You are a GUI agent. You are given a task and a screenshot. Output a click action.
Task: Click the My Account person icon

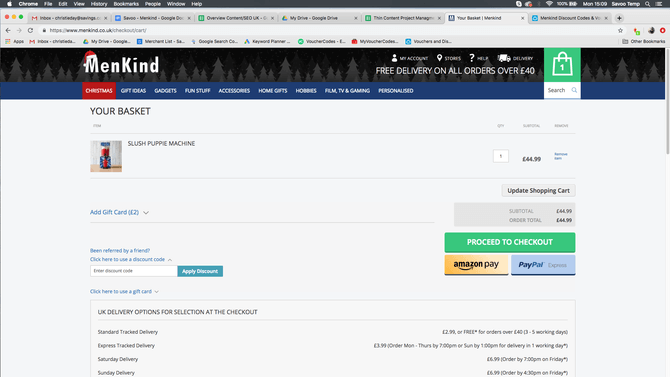tap(394, 58)
